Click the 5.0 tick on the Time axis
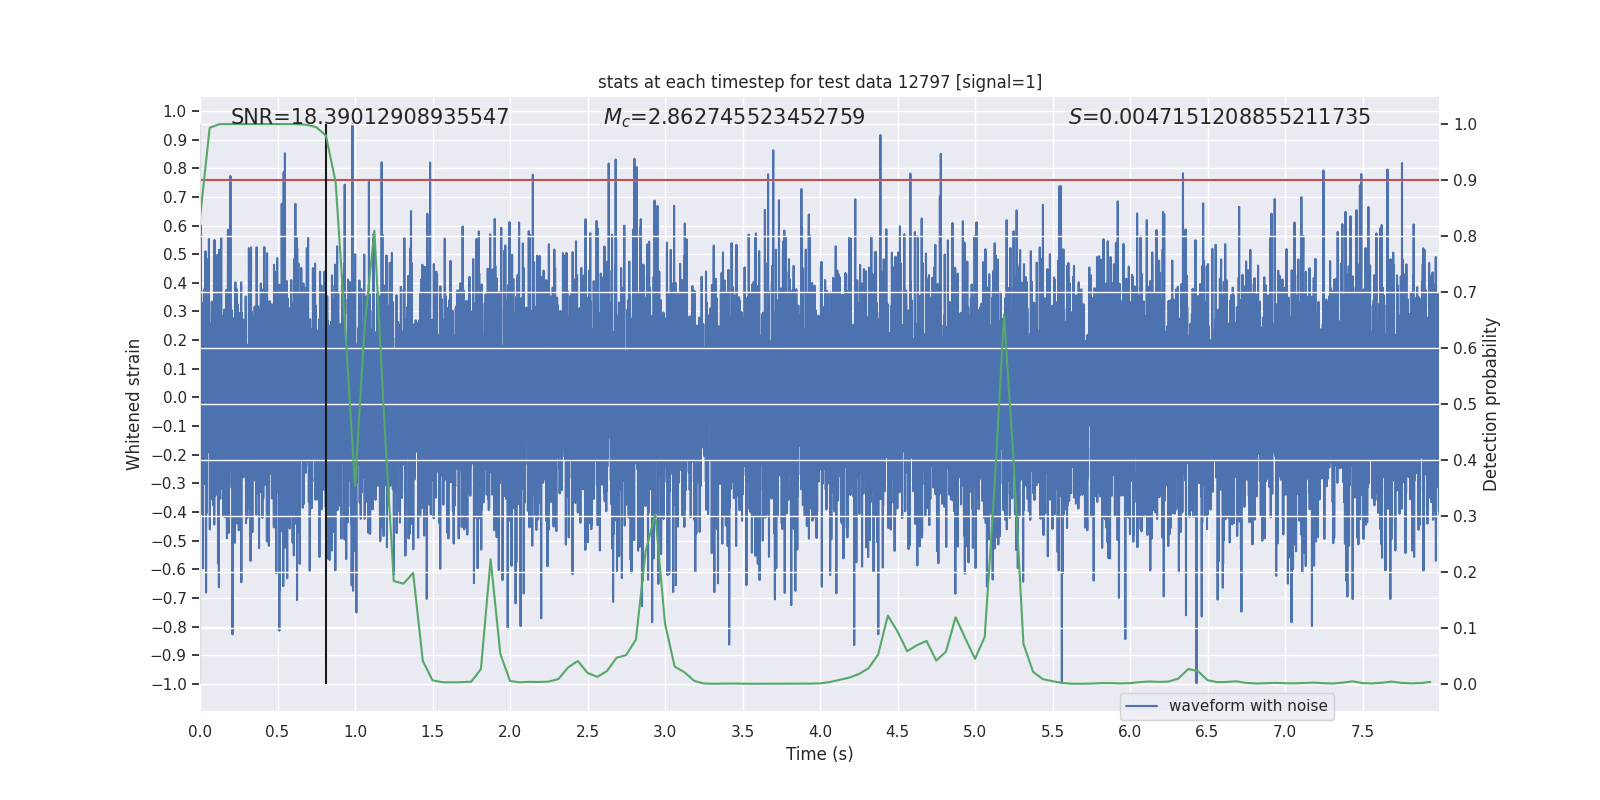Viewport: 1600px width, 800px height. pos(975,731)
